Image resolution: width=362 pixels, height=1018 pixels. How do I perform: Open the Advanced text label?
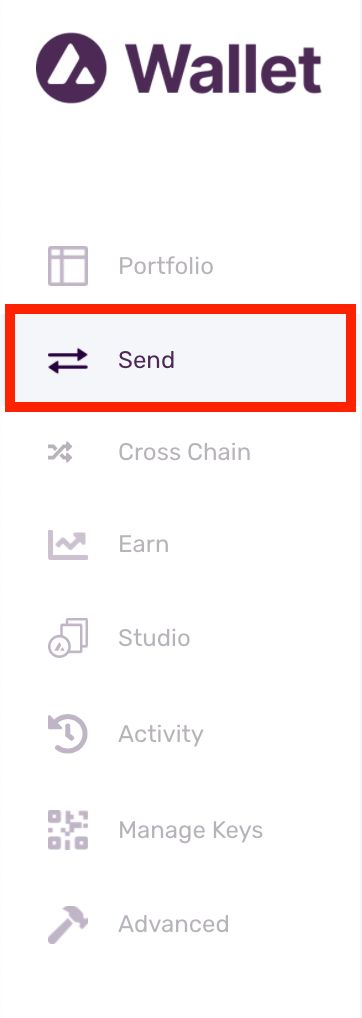point(174,924)
